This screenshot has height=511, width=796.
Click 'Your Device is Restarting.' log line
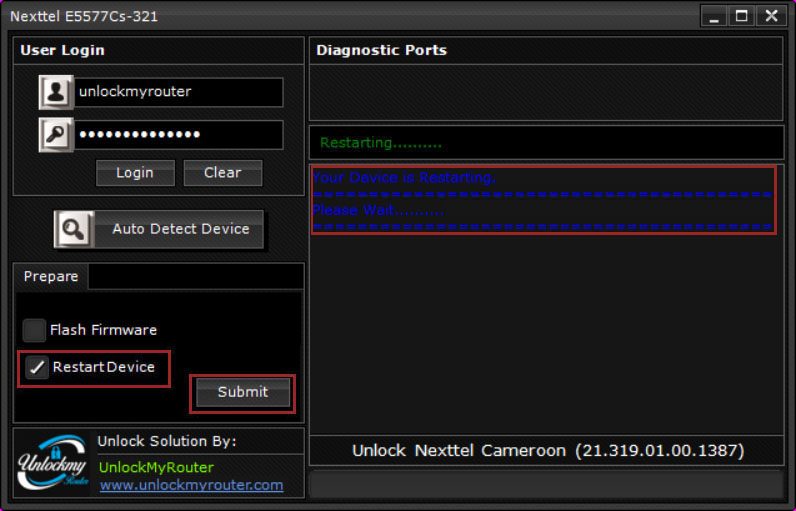click(404, 178)
